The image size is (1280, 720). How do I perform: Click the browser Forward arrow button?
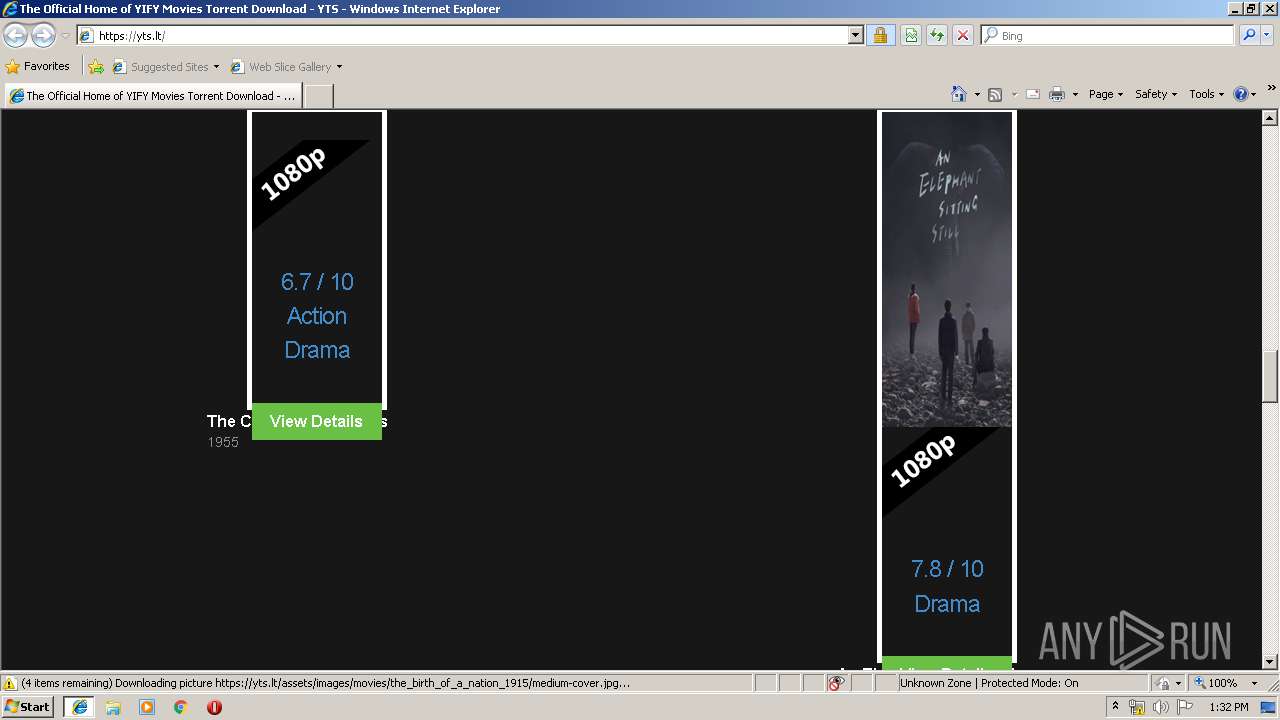click(43, 36)
